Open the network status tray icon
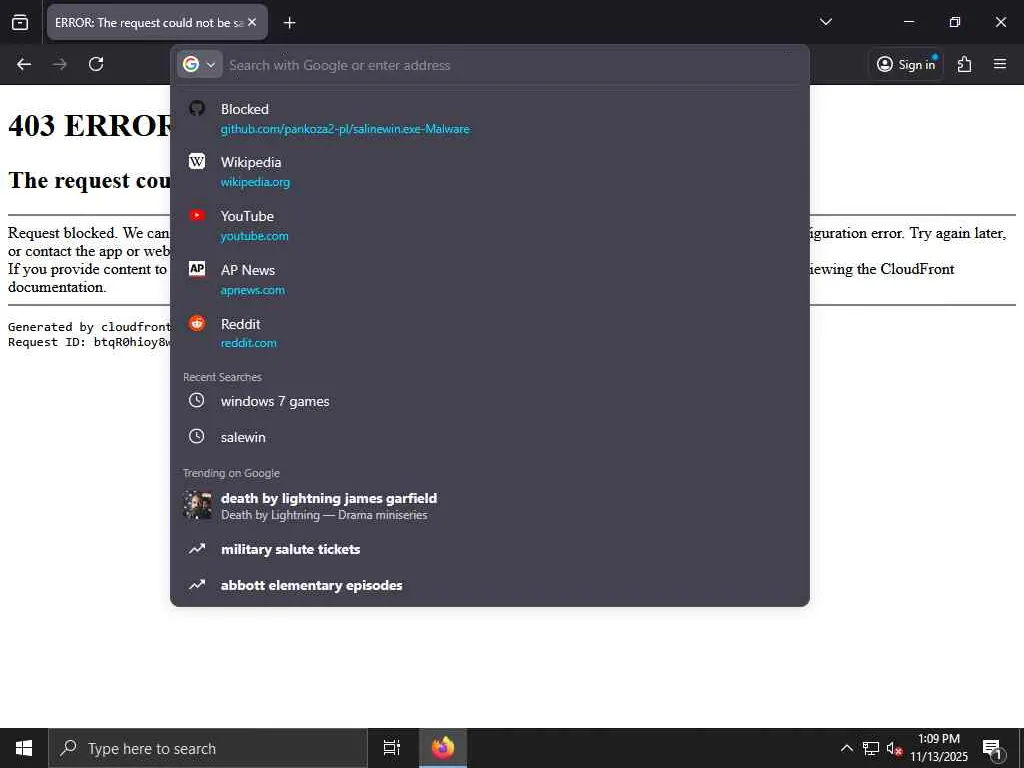 pyautogui.click(x=871, y=748)
